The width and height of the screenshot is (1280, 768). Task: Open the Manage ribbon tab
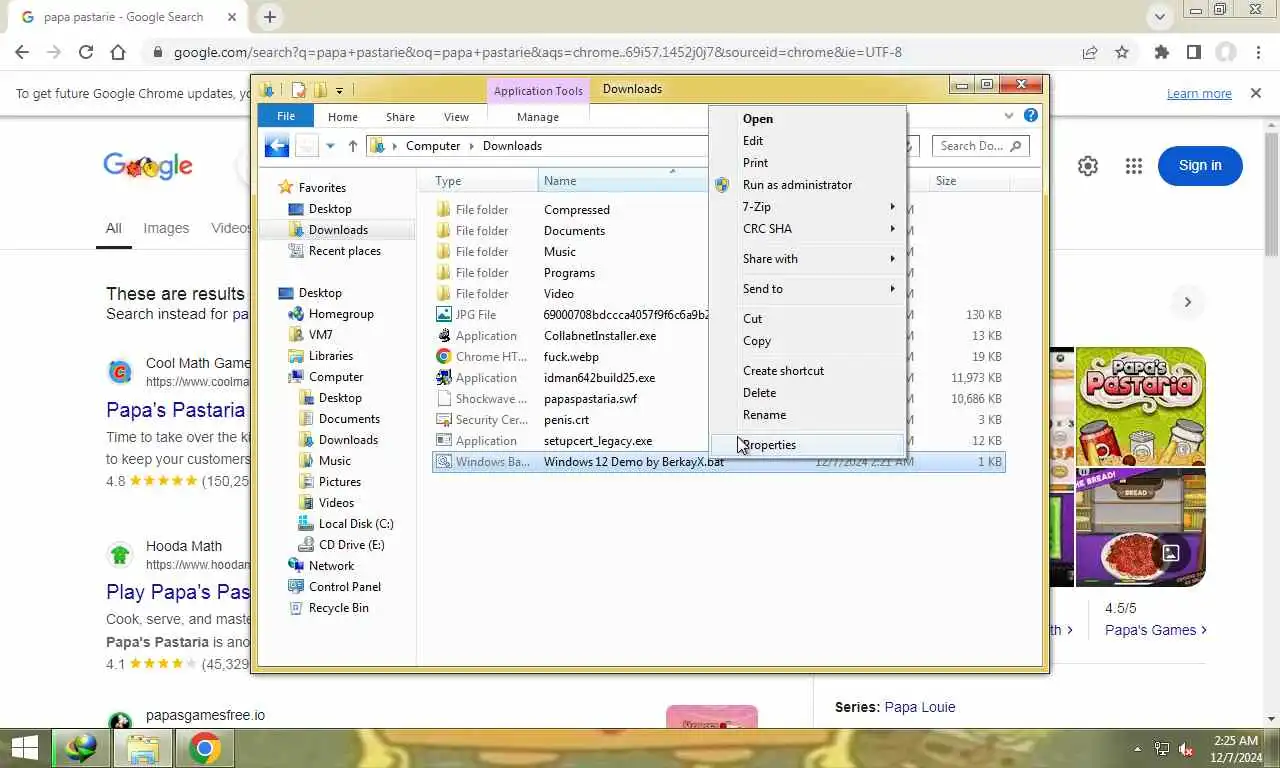[538, 117]
